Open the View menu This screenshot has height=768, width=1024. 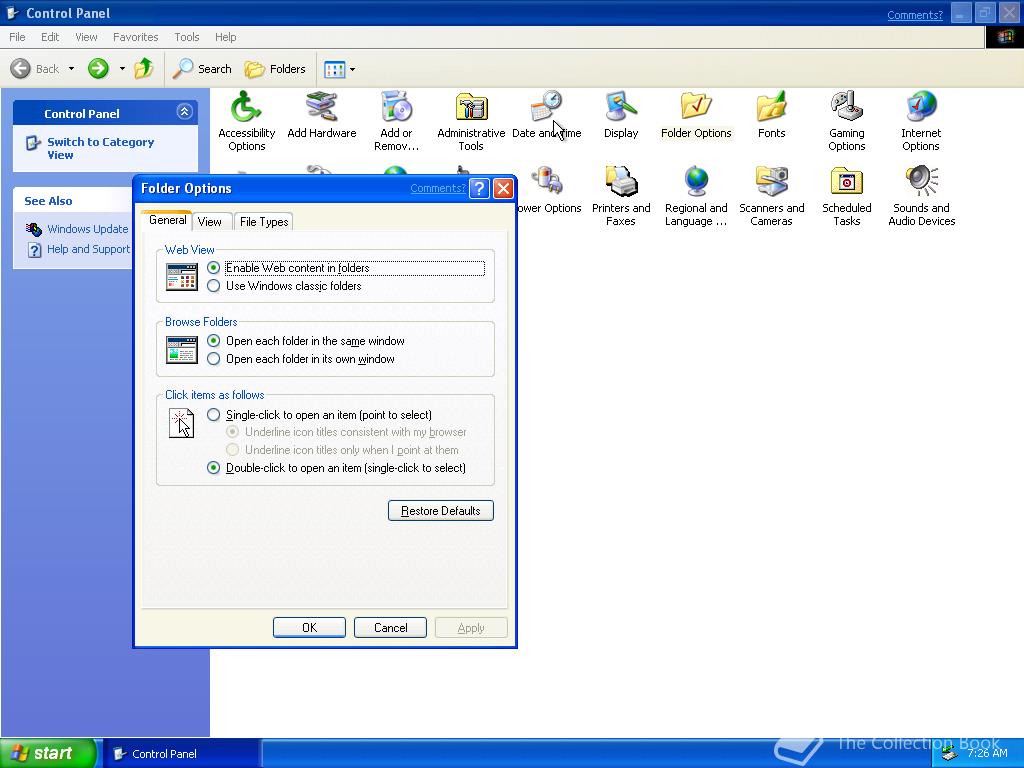coord(86,37)
